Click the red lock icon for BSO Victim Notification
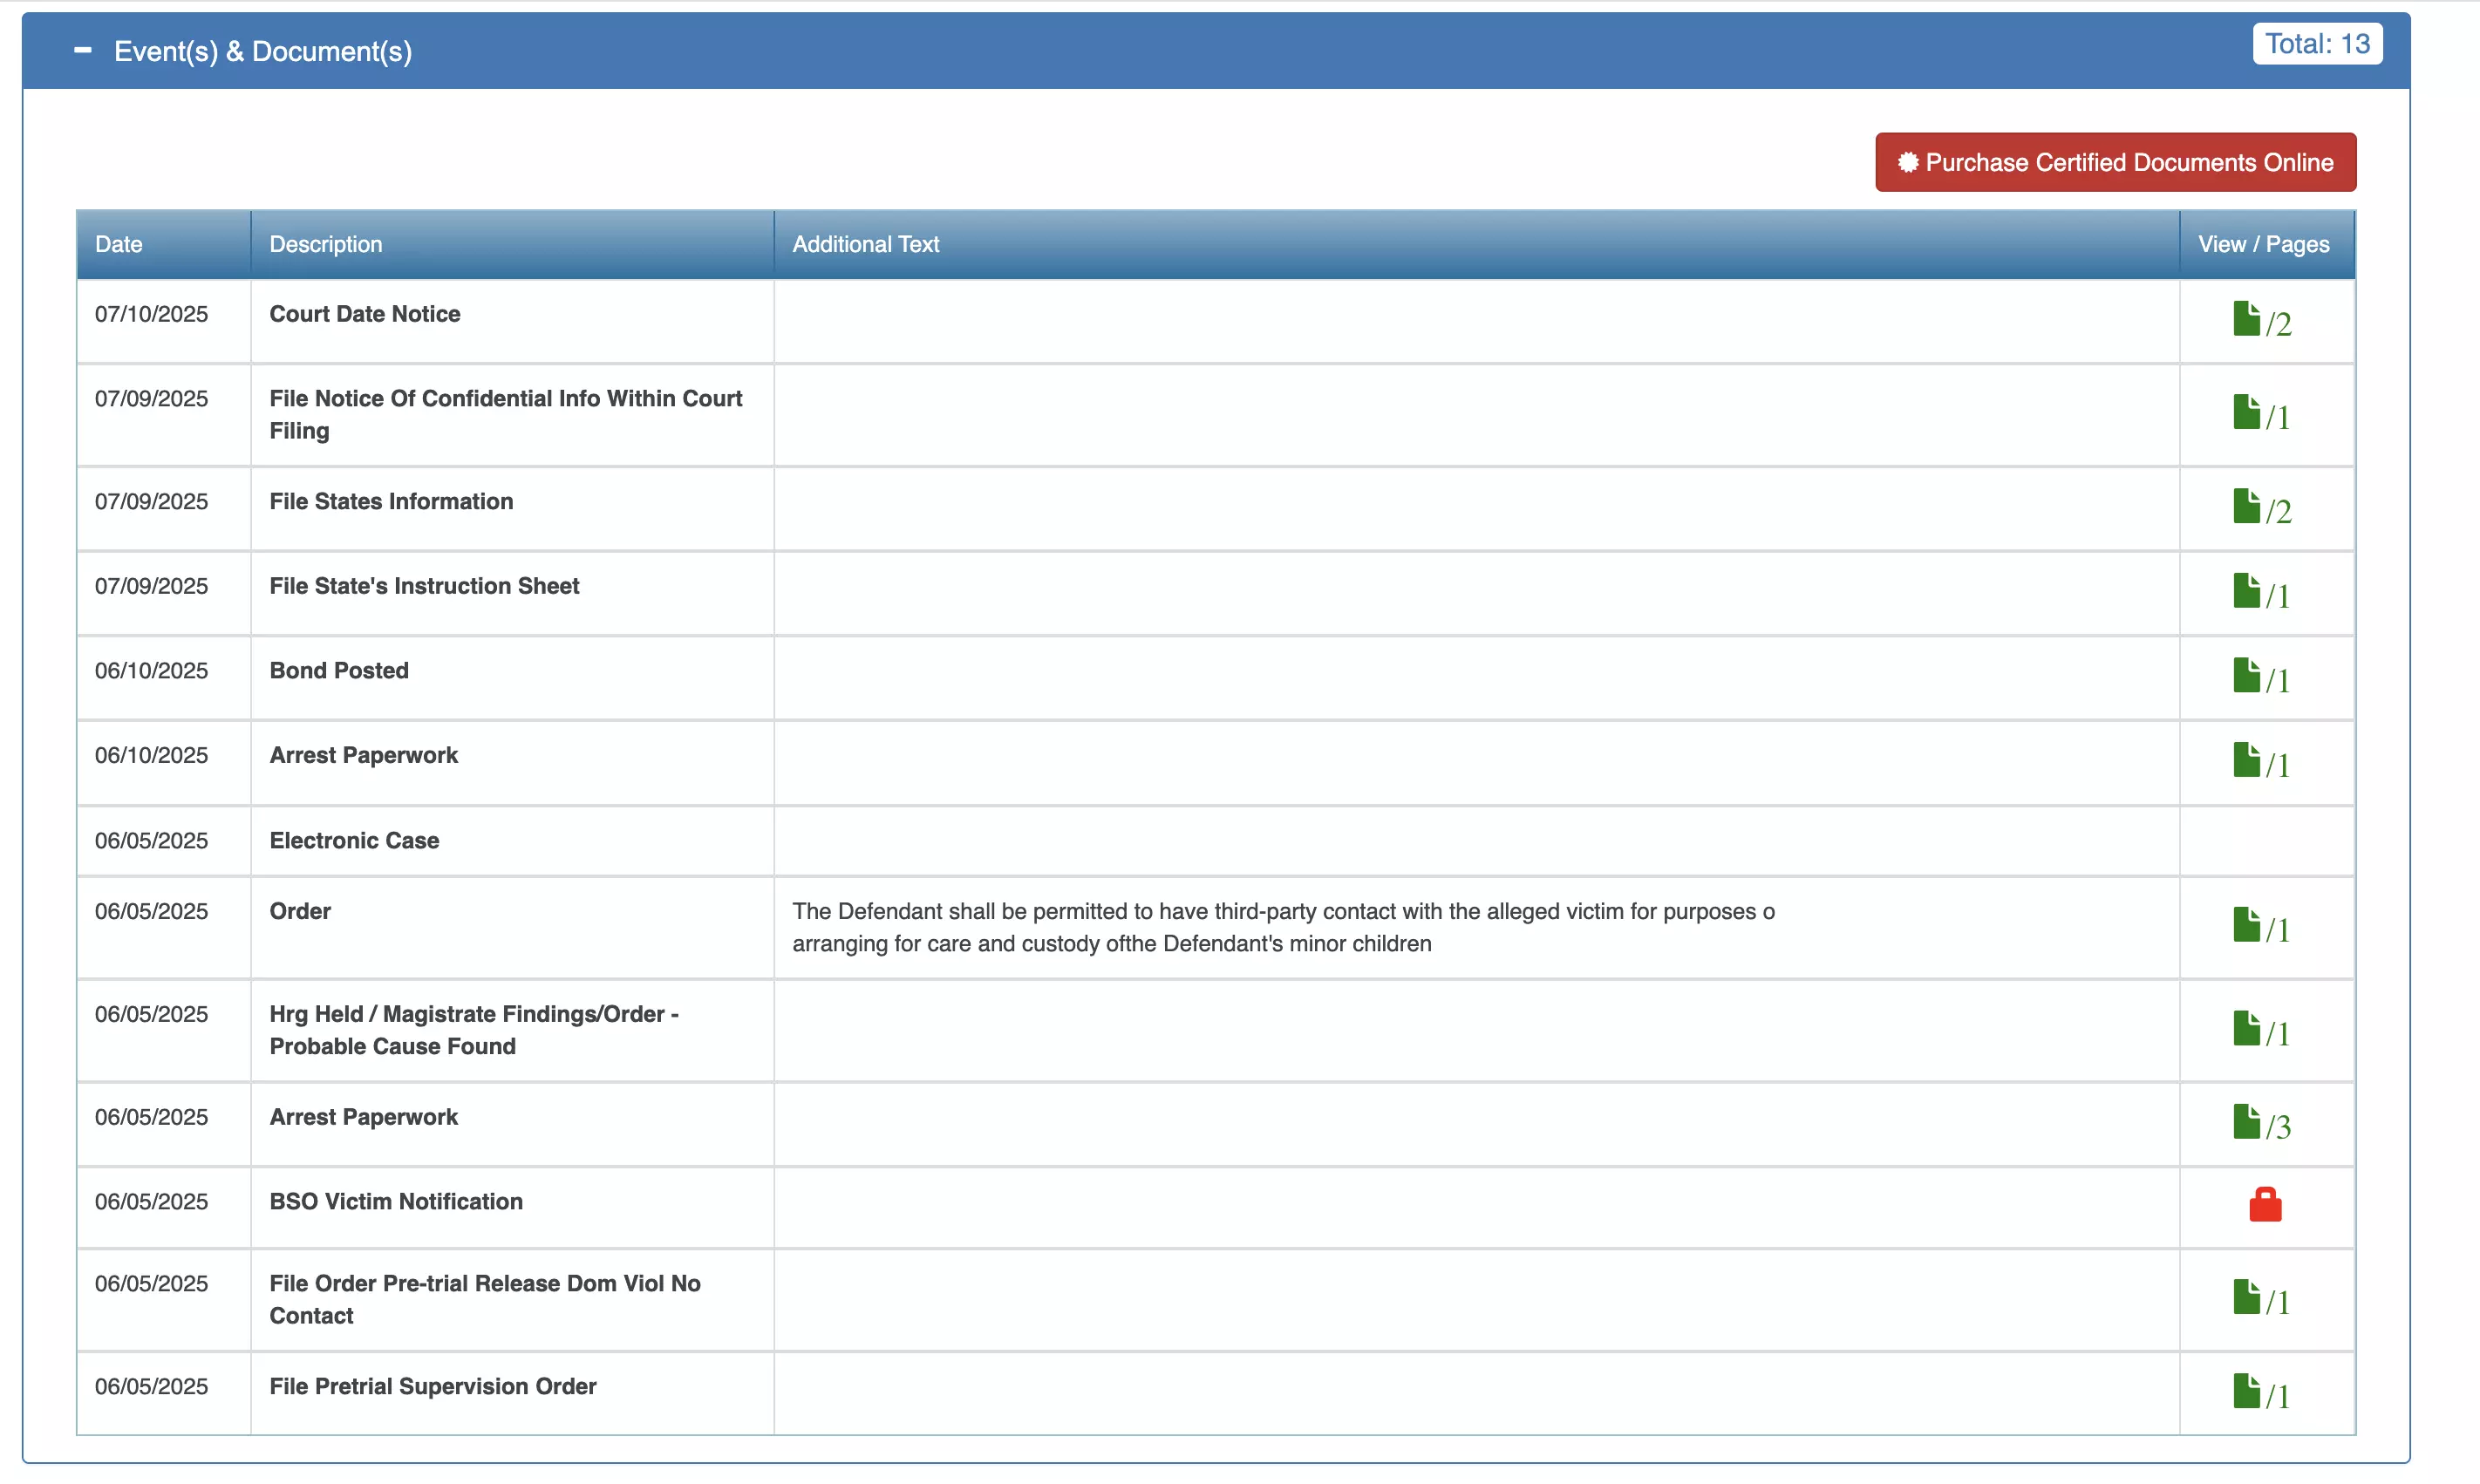 coord(2265,1205)
